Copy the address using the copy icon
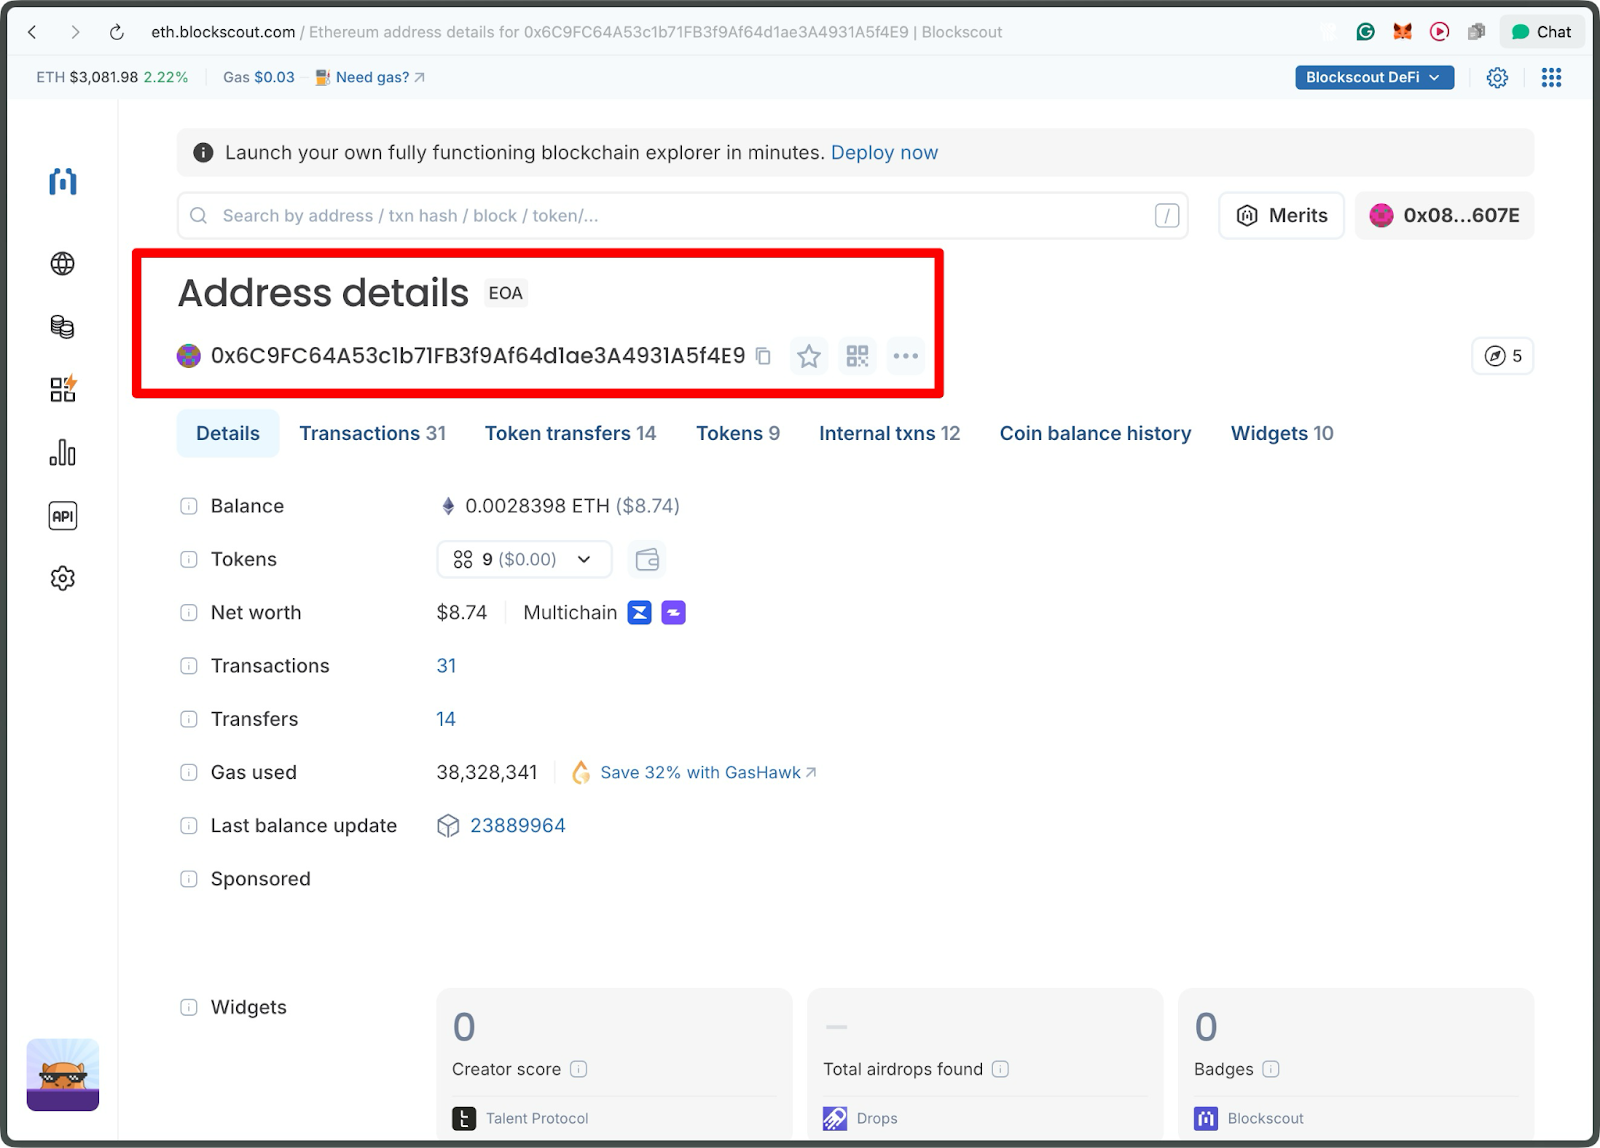The height and width of the screenshot is (1148, 1600). pyautogui.click(x=762, y=356)
